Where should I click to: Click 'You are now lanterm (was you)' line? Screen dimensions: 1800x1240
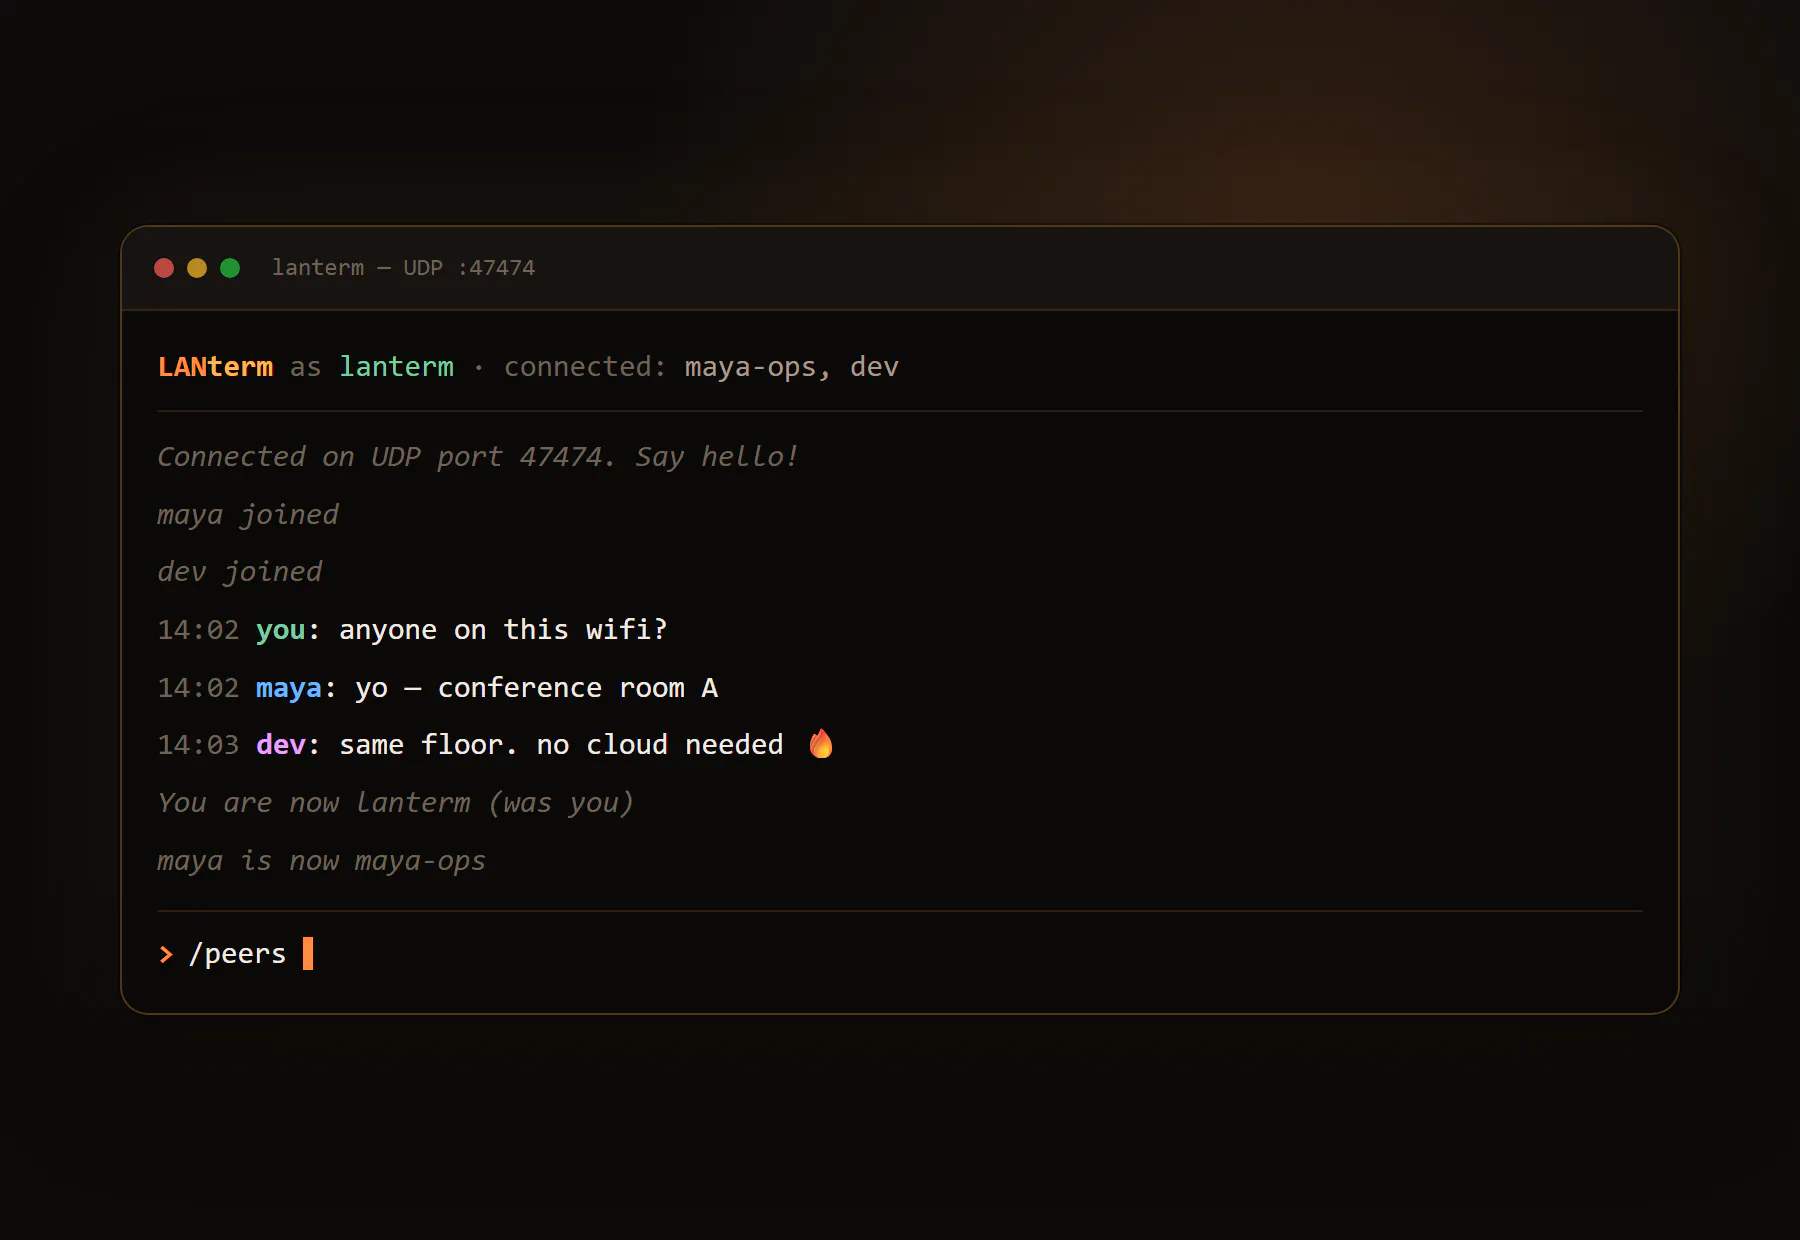tap(396, 803)
